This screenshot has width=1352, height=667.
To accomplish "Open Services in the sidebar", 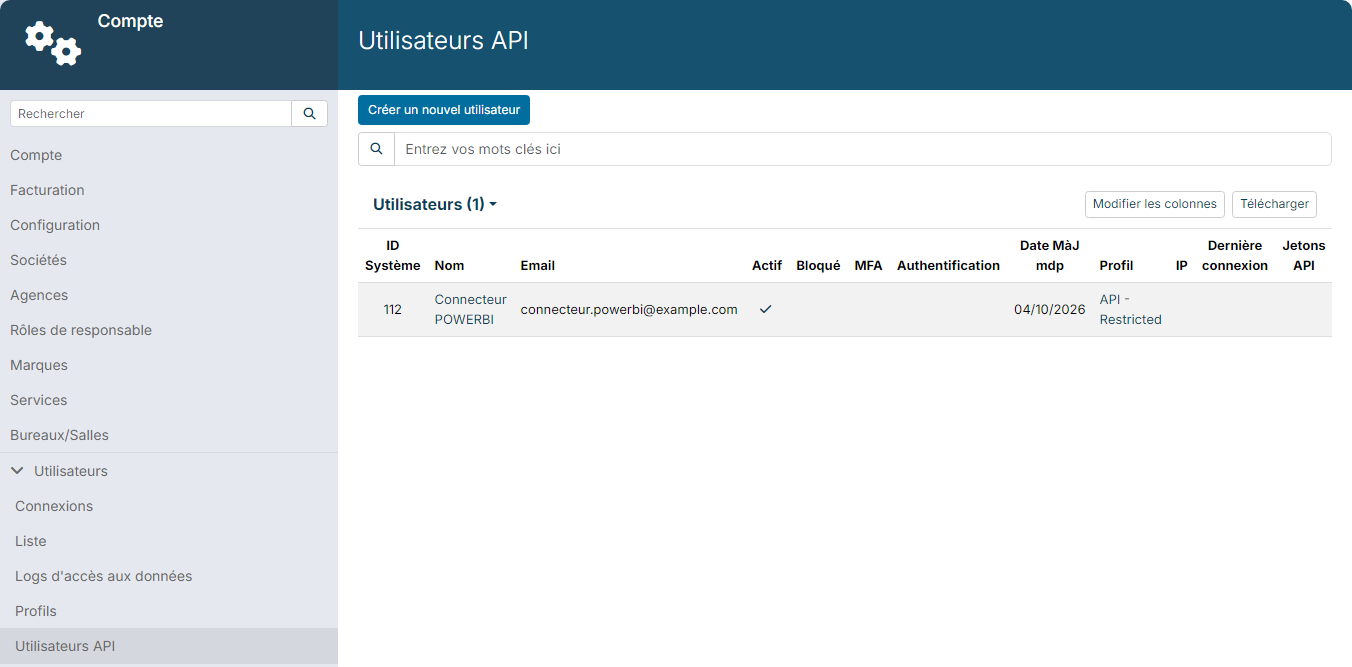I will (39, 400).
